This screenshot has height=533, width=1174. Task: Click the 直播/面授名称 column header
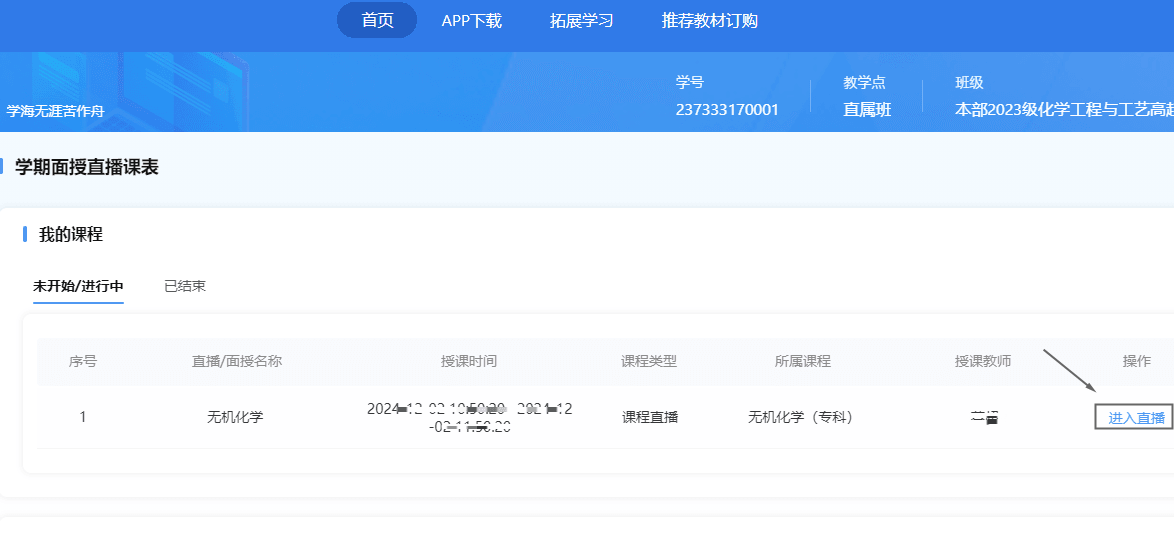(x=237, y=361)
